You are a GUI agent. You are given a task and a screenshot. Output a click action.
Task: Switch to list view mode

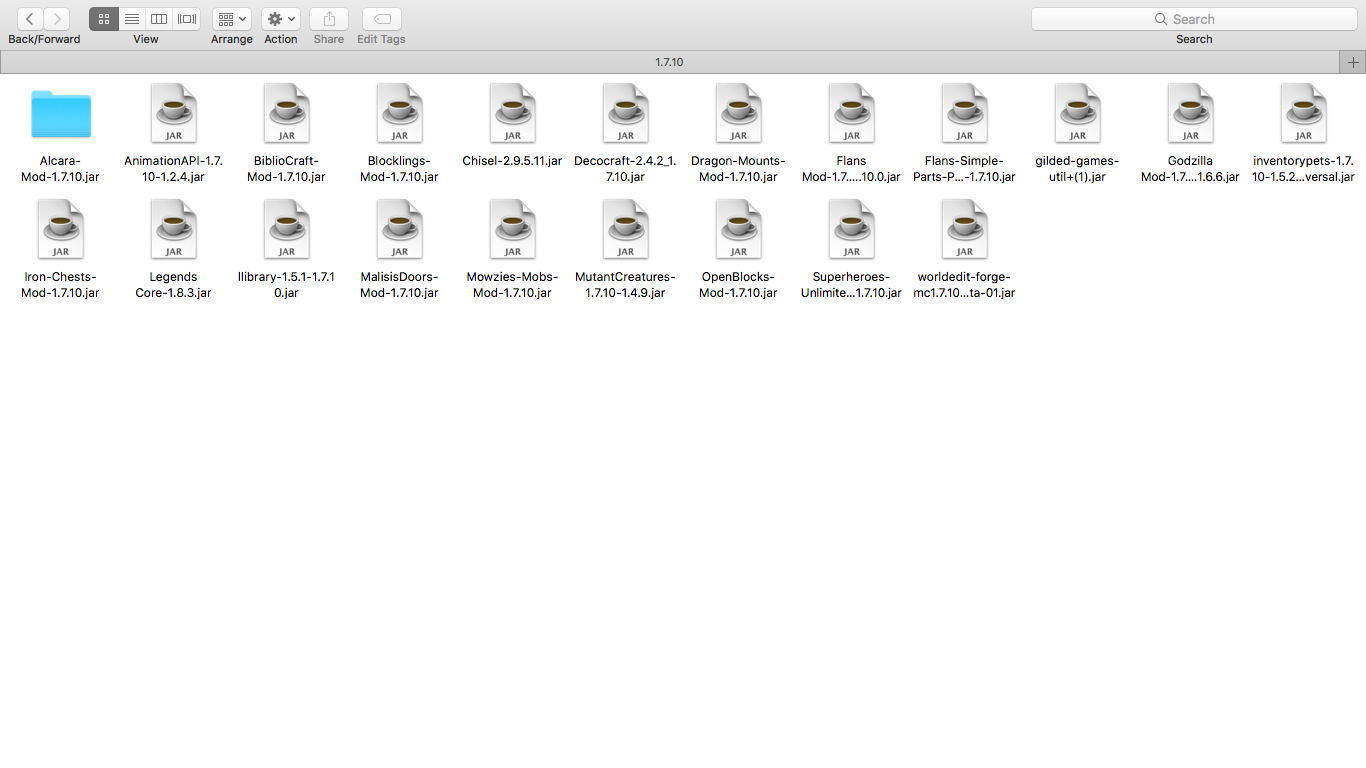131,19
